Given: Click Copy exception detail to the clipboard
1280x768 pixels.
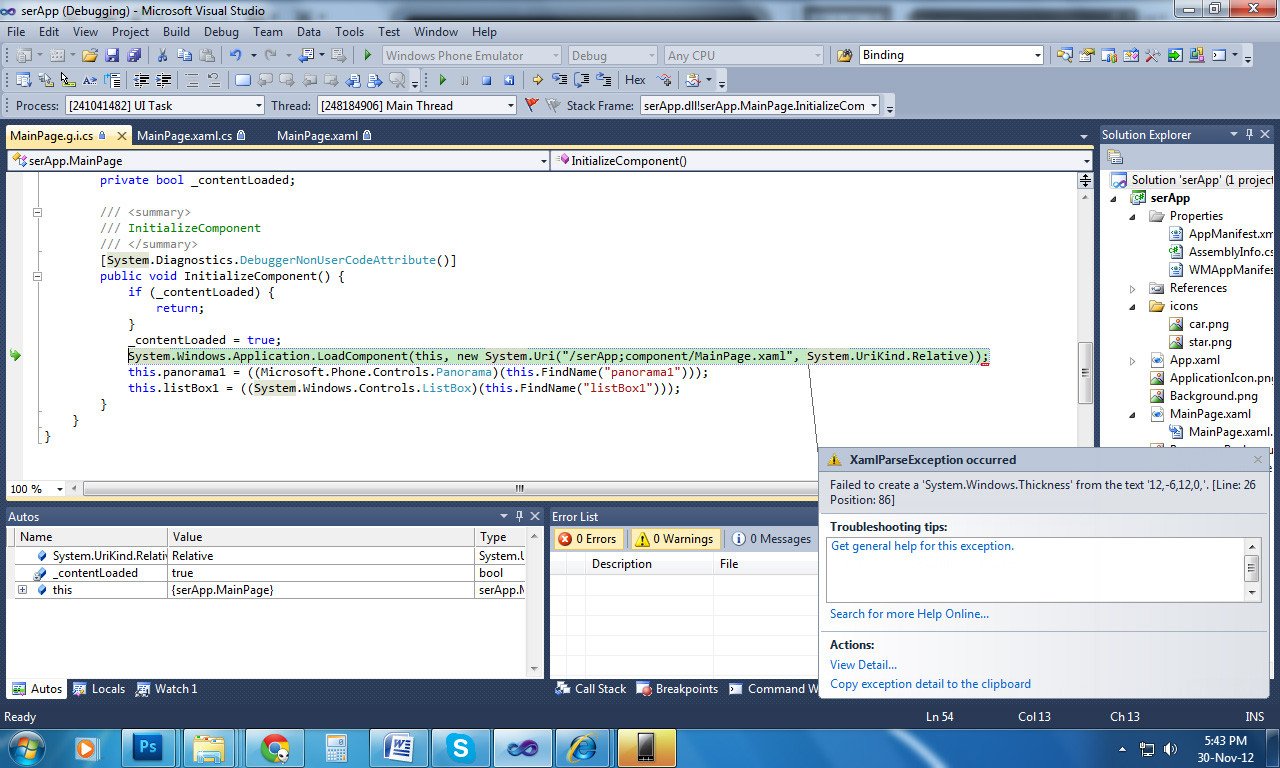Looking at the screenshot, I should click(x=930, y=684).
